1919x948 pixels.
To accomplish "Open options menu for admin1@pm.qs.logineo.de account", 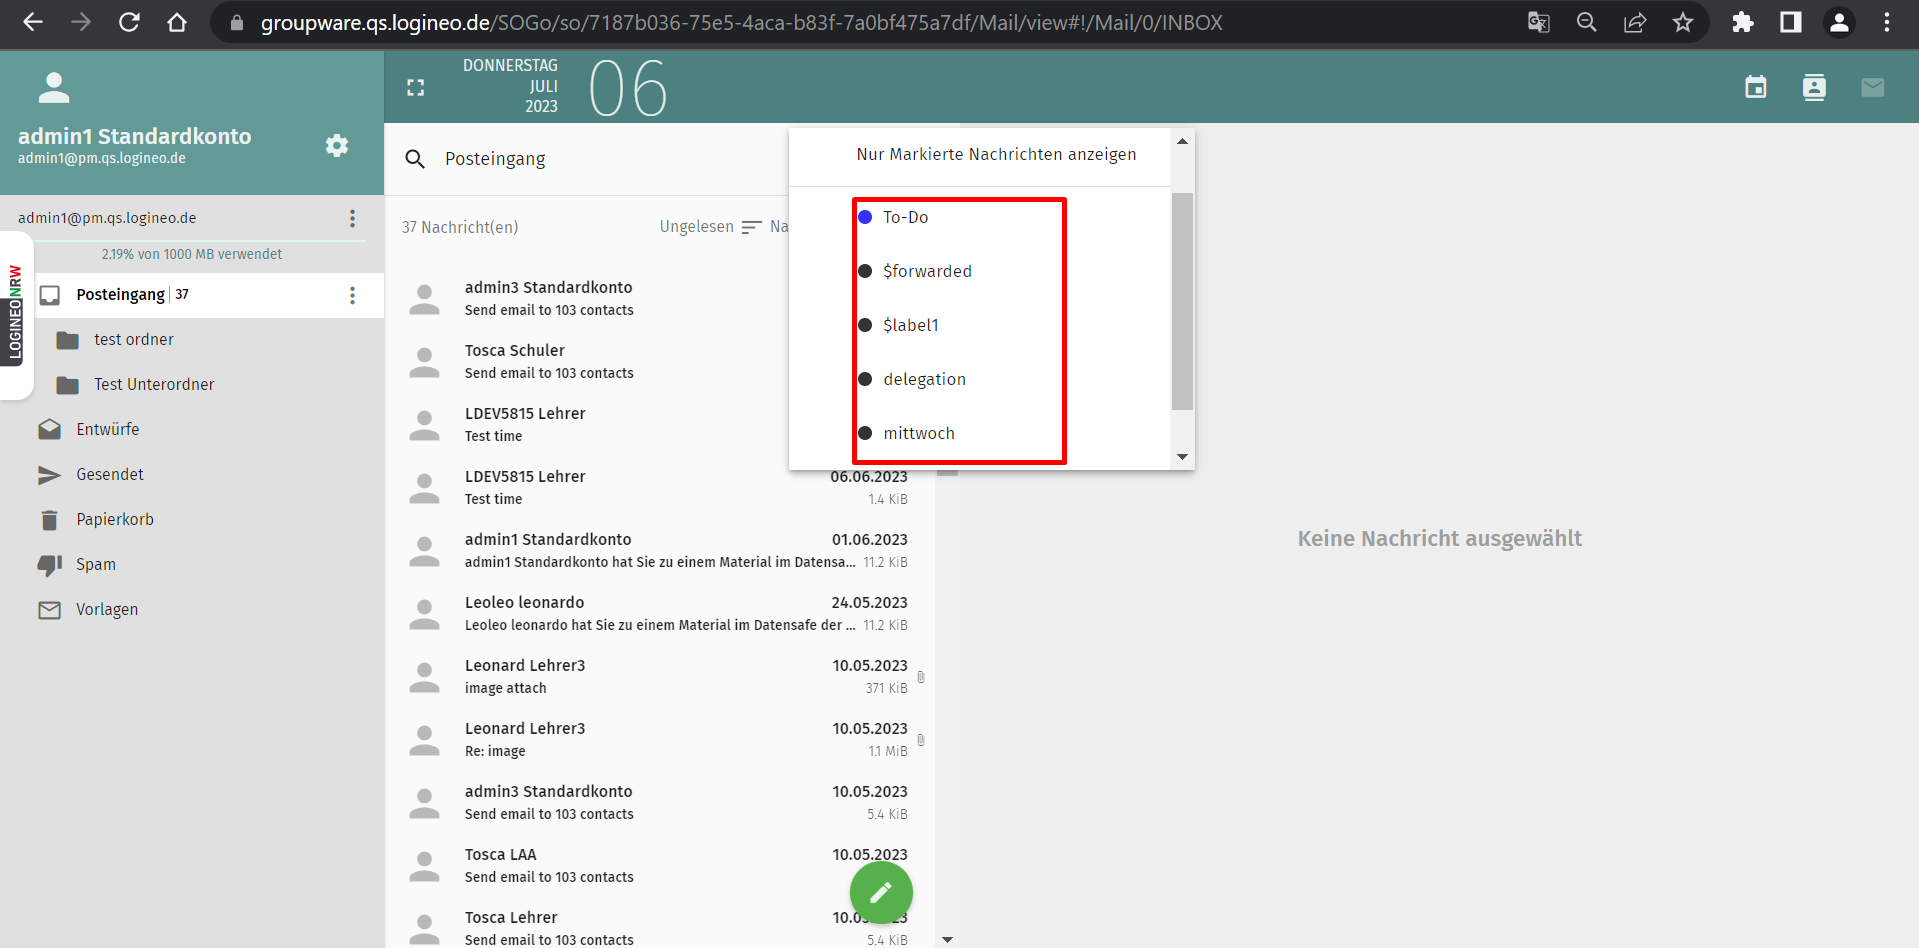I will tap(352, 219).
